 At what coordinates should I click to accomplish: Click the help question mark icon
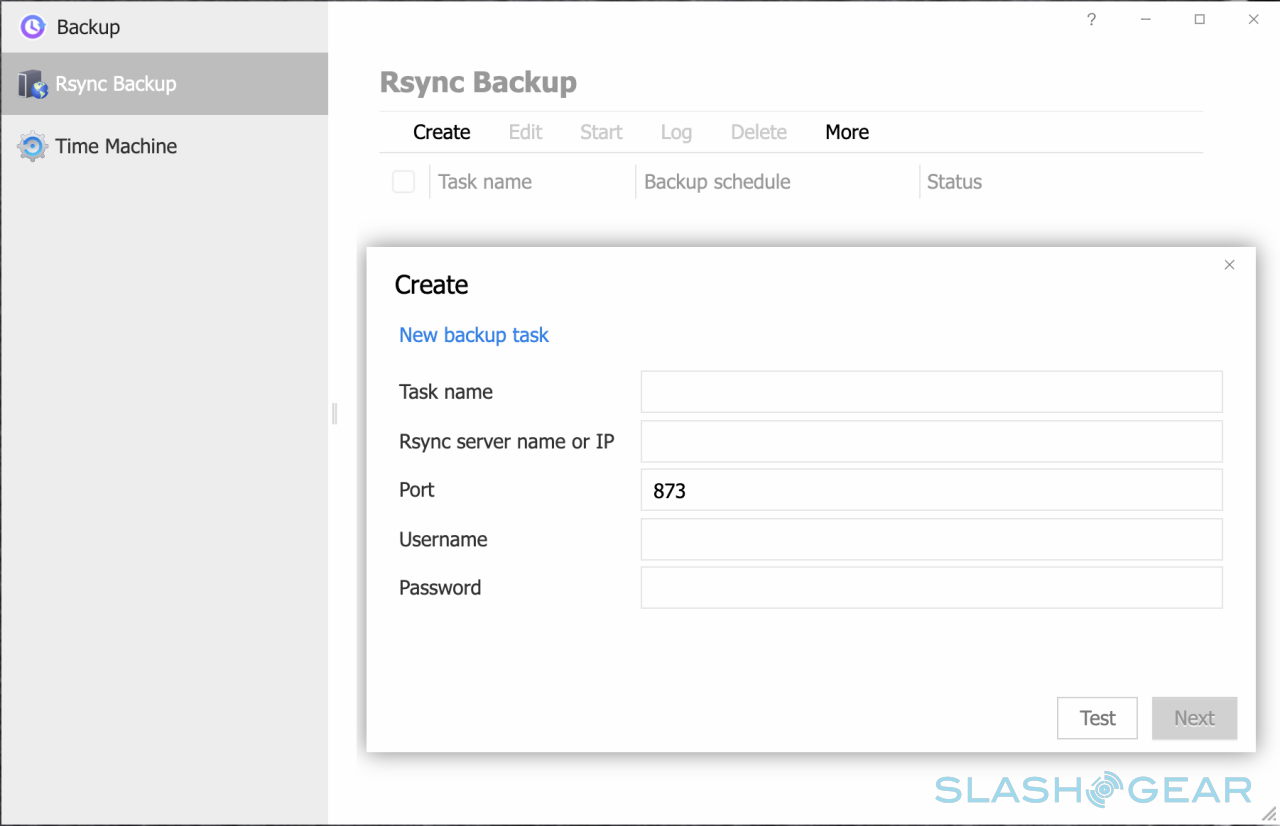click(x=1091, y=20)
